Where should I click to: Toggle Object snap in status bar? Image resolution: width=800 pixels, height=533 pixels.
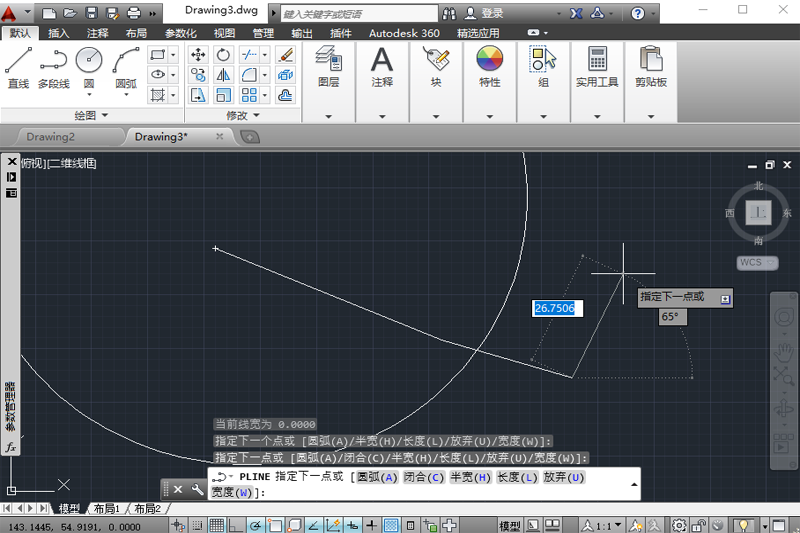point(274,525)
